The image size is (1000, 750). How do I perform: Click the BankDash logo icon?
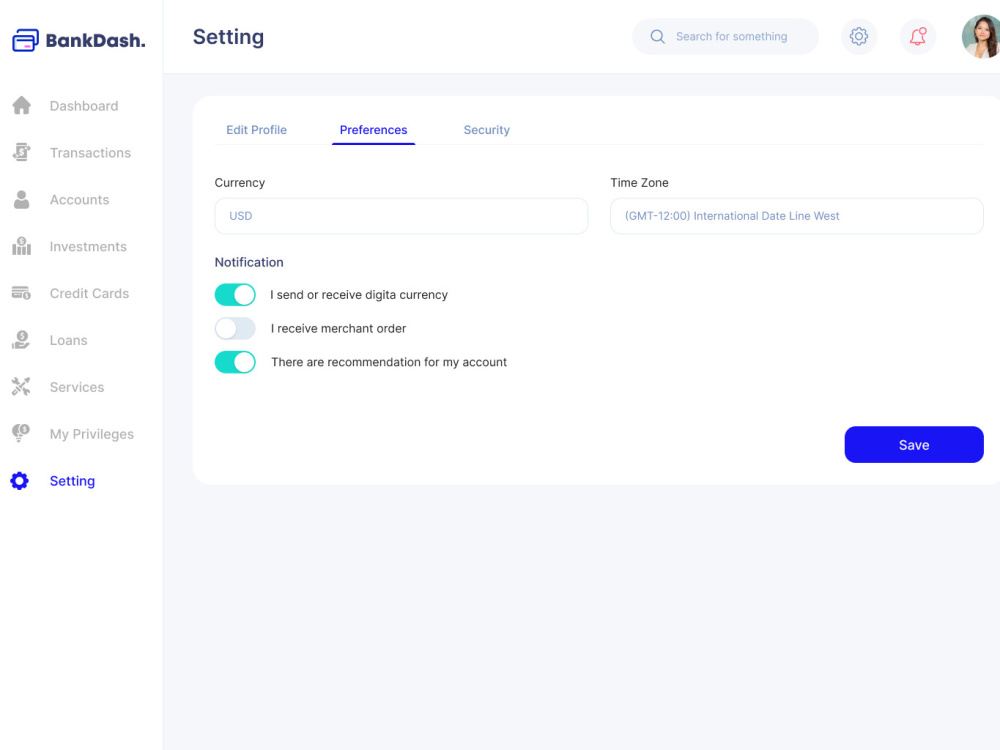pos(26,40)
